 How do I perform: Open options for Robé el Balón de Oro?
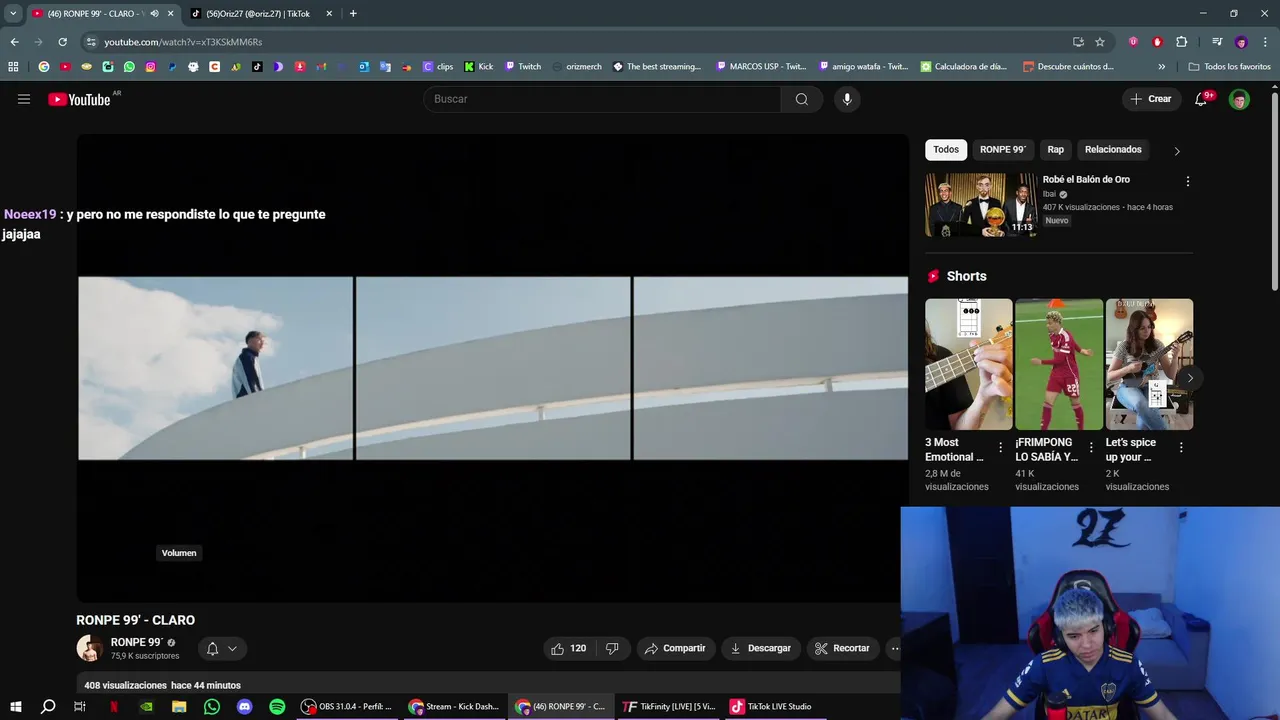pyautogui.click(x=1188, y=182)
